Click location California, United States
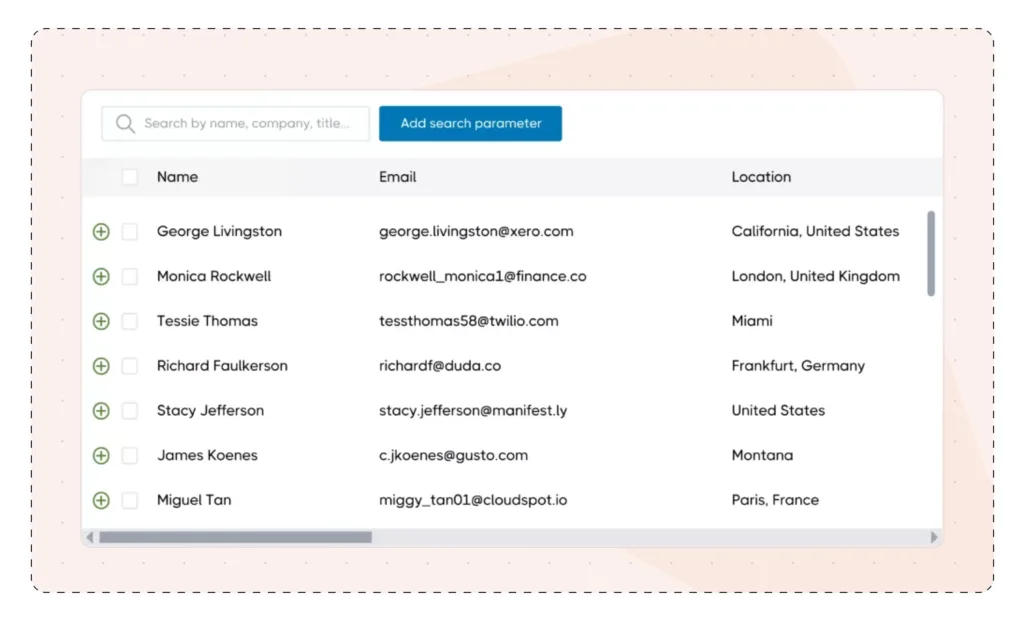Image resolution: width=1024 pixels, height=621 pixels. pos(815,231)
